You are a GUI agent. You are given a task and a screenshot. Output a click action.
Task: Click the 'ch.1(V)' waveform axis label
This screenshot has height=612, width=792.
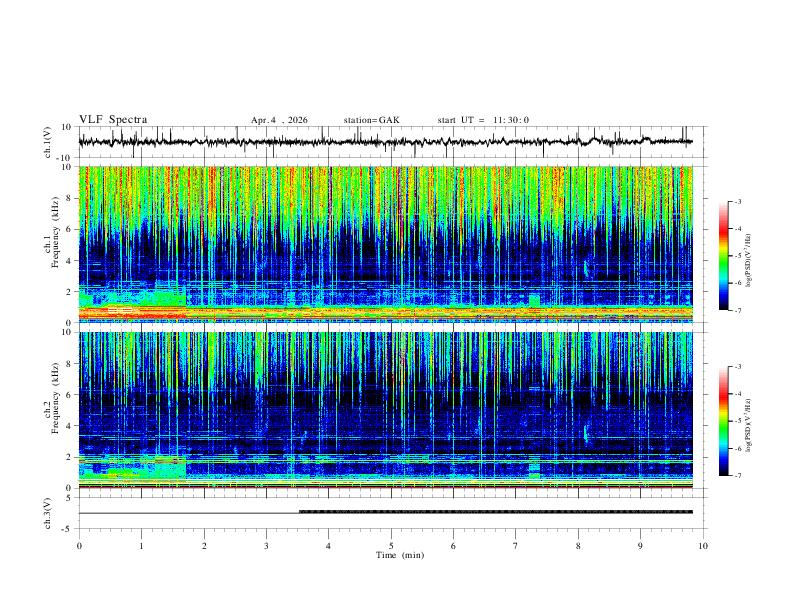pyautogui.click(x=48, y=142)
